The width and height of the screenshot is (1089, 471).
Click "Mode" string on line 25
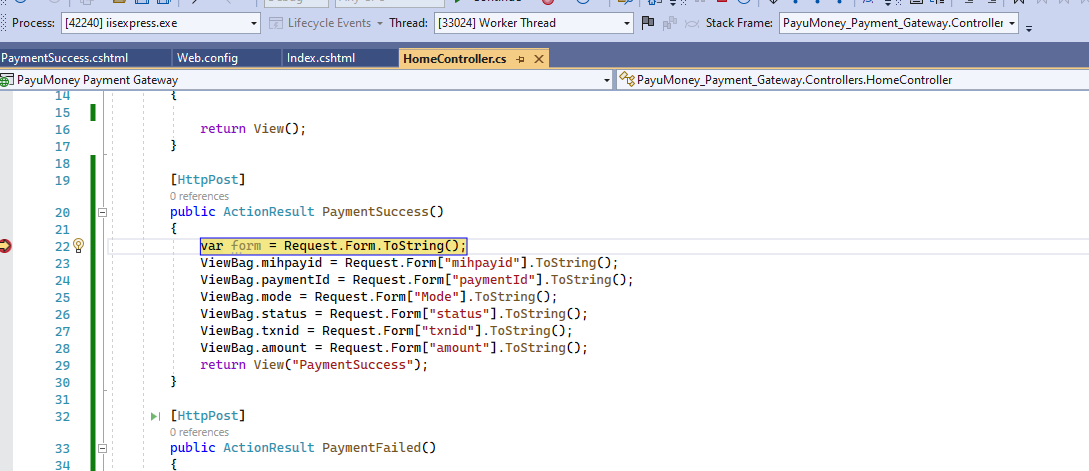[439, 297]
